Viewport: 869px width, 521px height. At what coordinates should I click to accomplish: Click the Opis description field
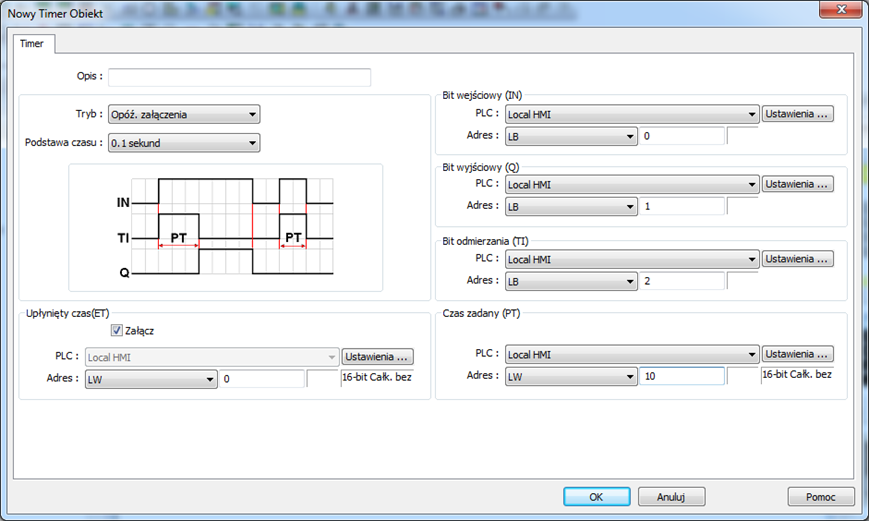pyautogui.click(x=239, y=77)
